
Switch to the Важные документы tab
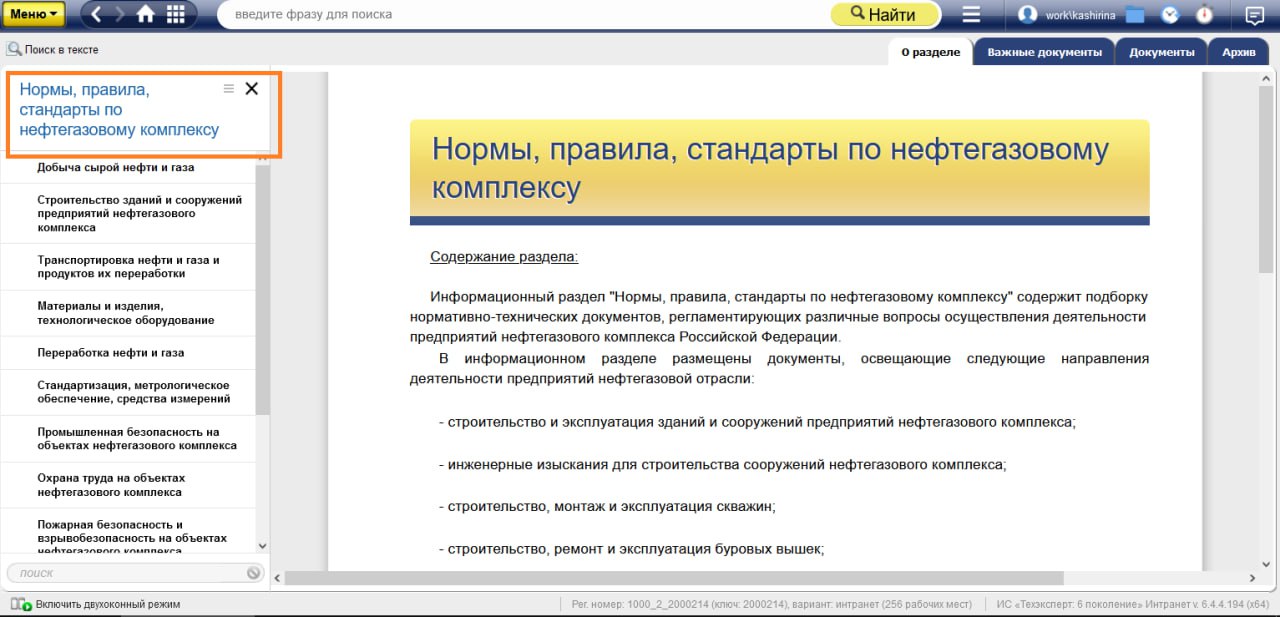point(1044,52)
